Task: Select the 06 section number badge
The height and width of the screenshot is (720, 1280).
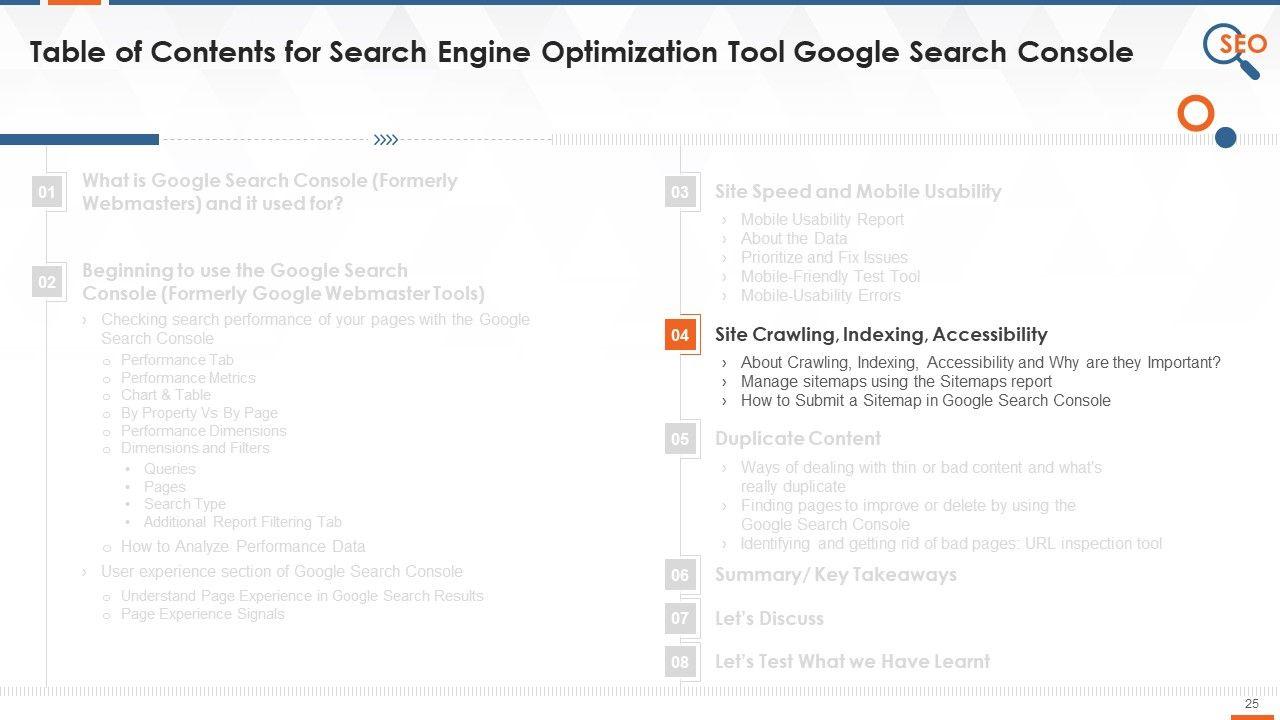Action: coord(680,575)
